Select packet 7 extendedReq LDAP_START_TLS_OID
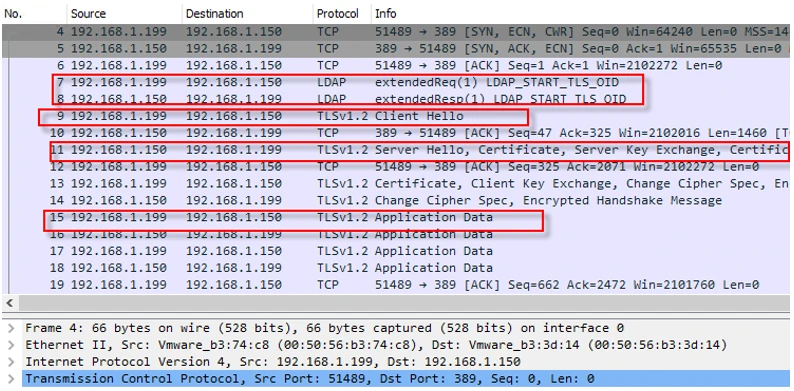Image resolution: width=794 pixels, height=391 pixels. point(397,82)
